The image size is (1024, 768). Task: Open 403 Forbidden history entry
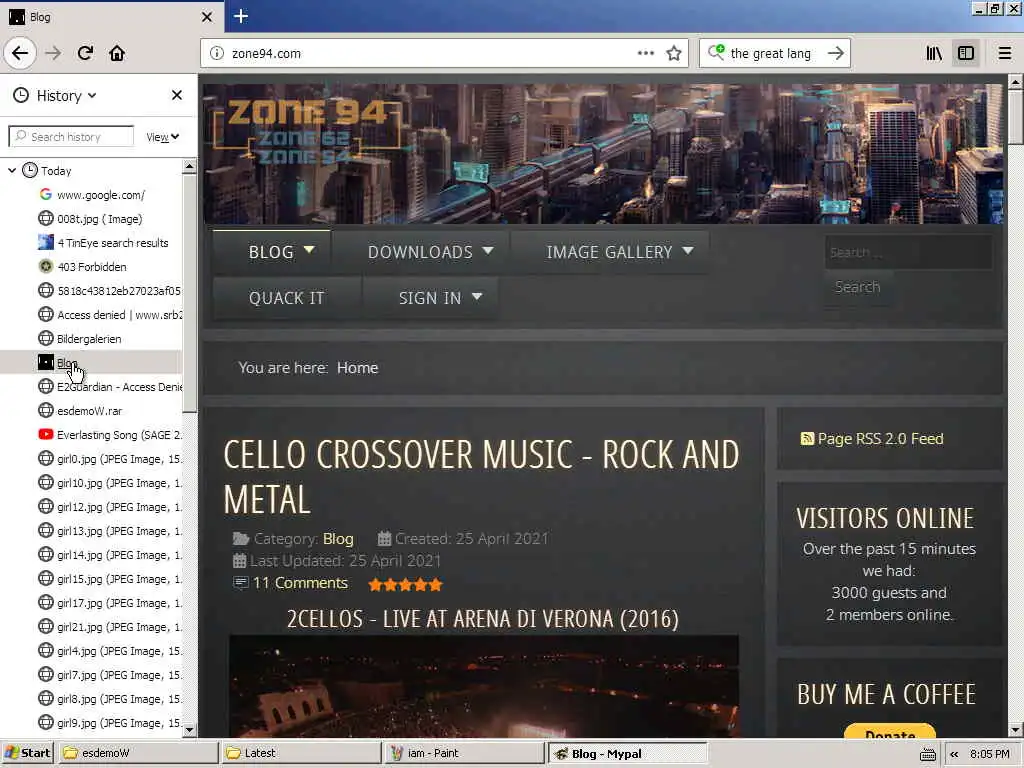click(x=82, y=266)
